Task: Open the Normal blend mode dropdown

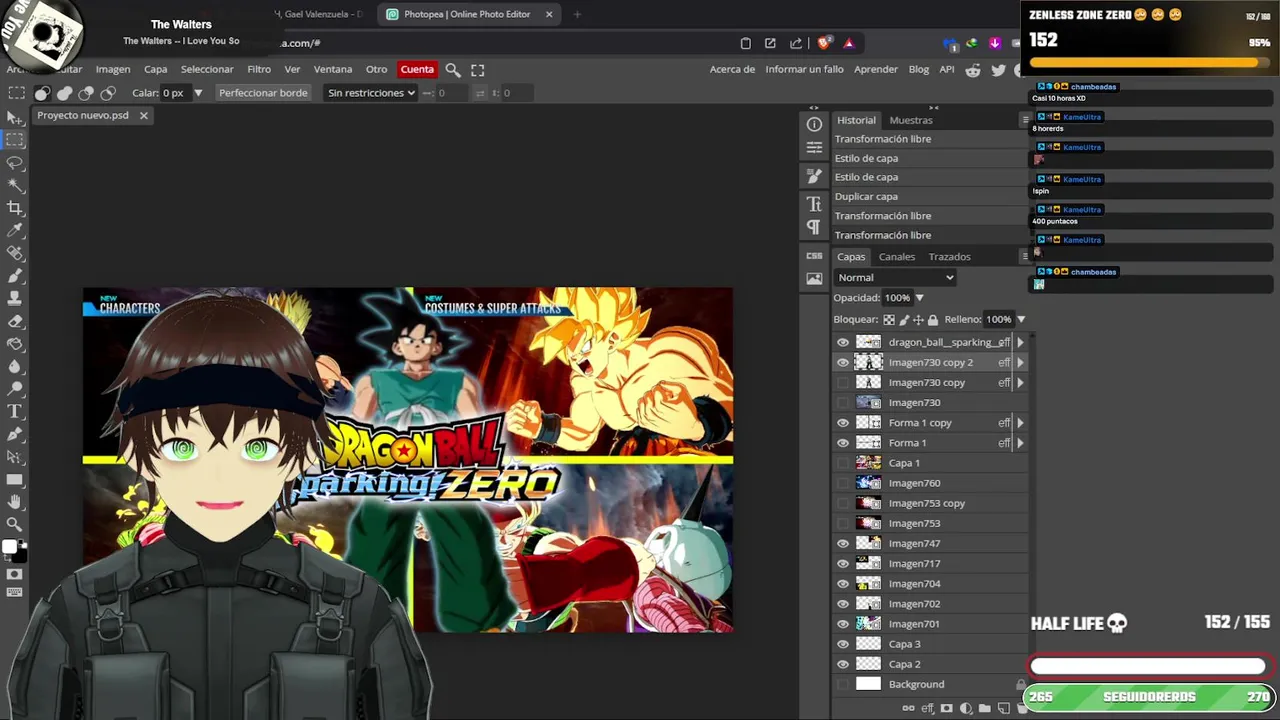Action: (x=895, y=278)
